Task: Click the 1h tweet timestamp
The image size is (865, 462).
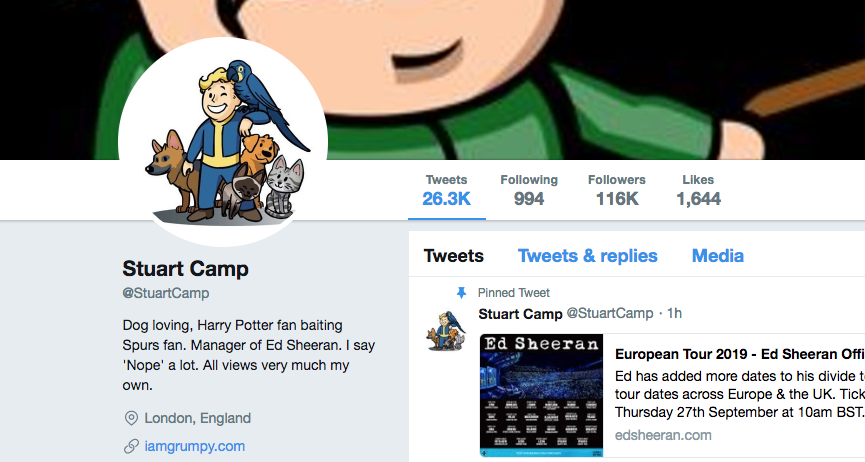Action: pyautogui.click(x=674, y=314)
